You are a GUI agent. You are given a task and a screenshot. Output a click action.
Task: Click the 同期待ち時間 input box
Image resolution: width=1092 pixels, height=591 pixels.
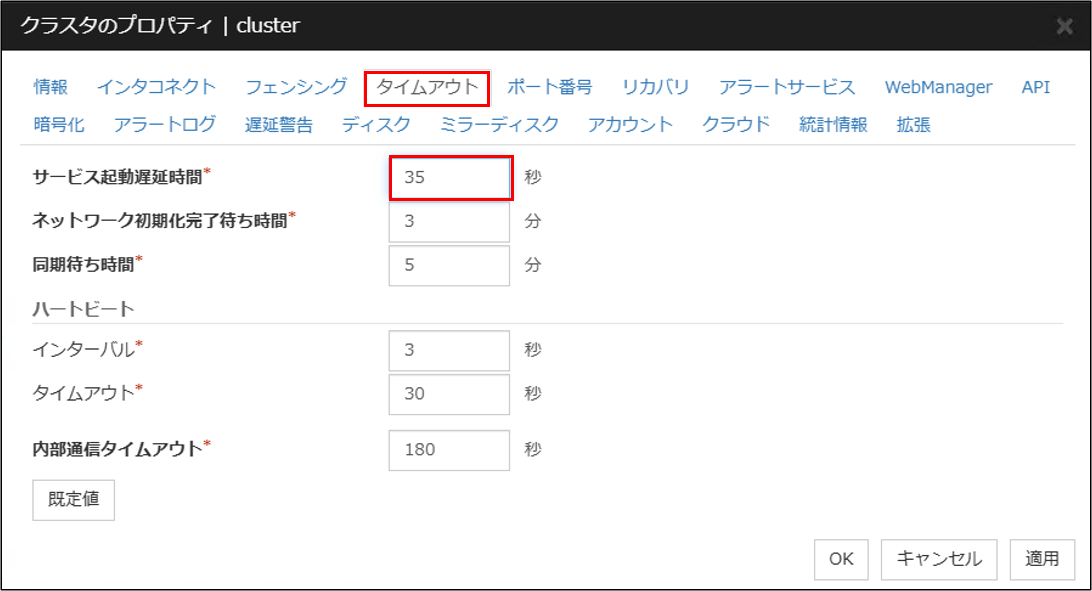point(449,265)
